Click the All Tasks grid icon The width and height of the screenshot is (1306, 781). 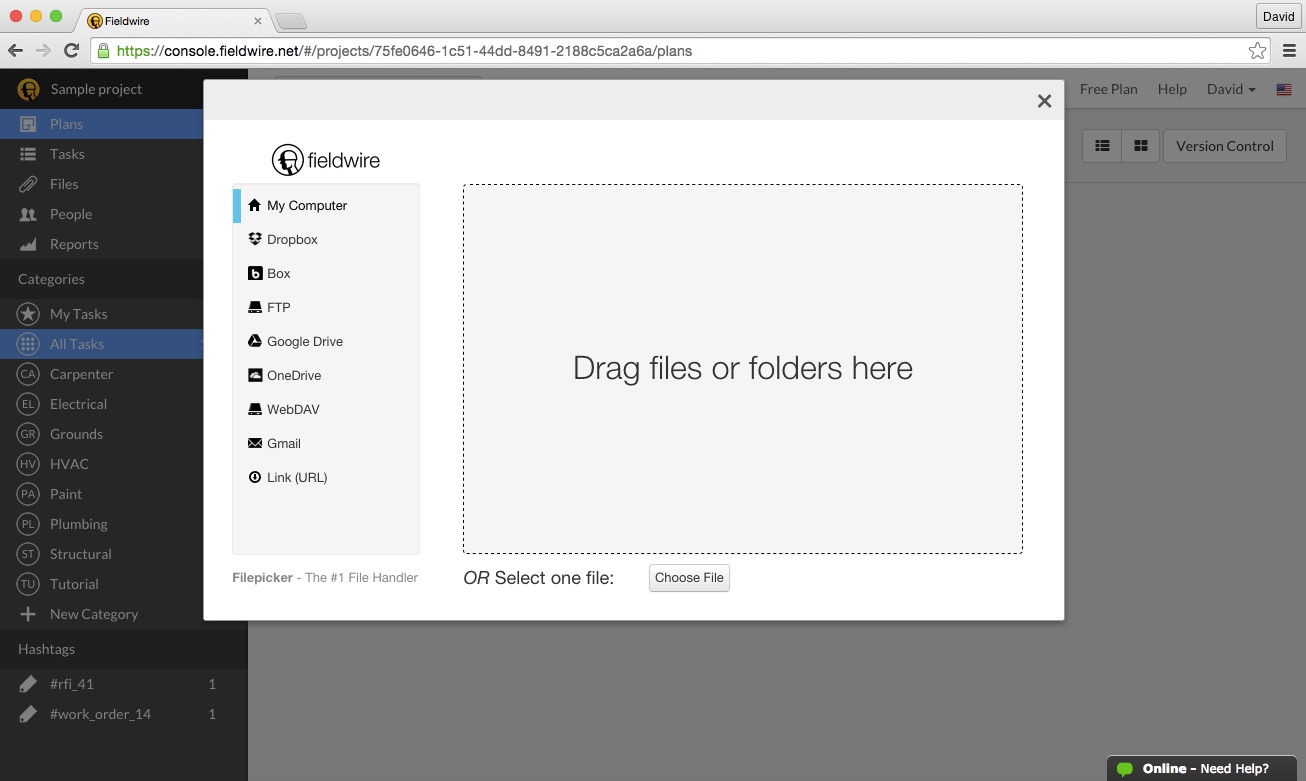(x=28, y=344)
